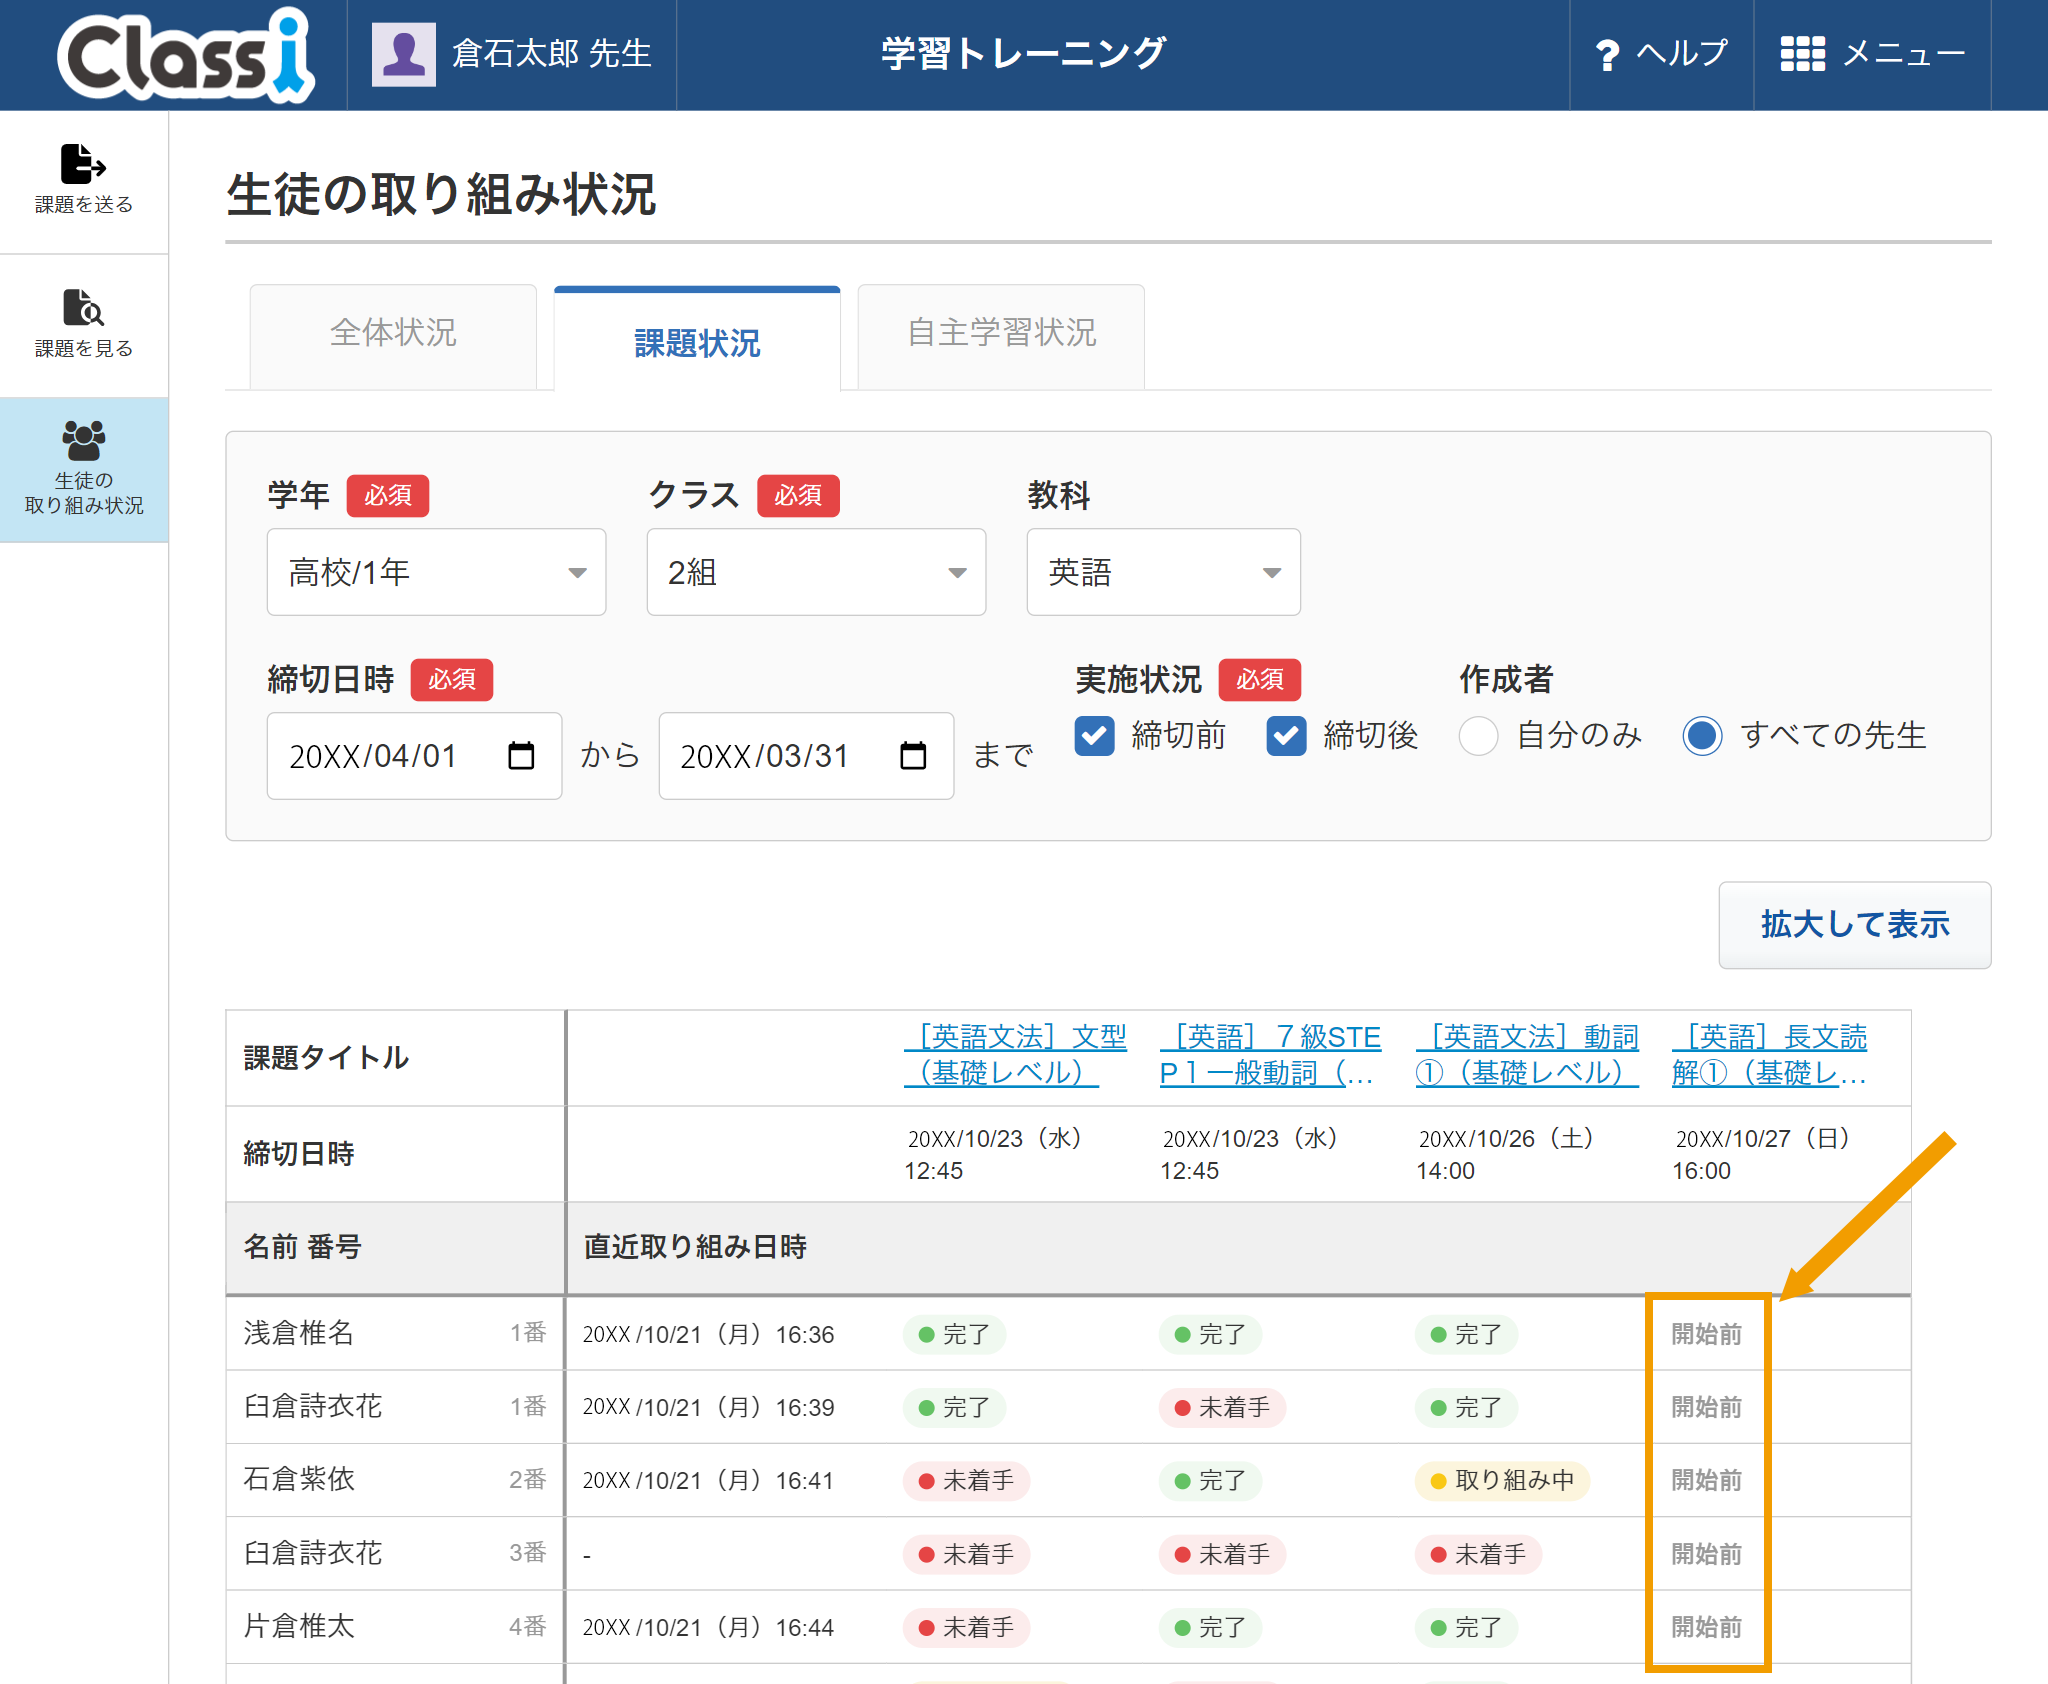The height and width of the screenshot is (1684, 2048).
Task: Open the 教科 dropdown showing 英語
Action: pyautogui.click(x=1163, y=572)
